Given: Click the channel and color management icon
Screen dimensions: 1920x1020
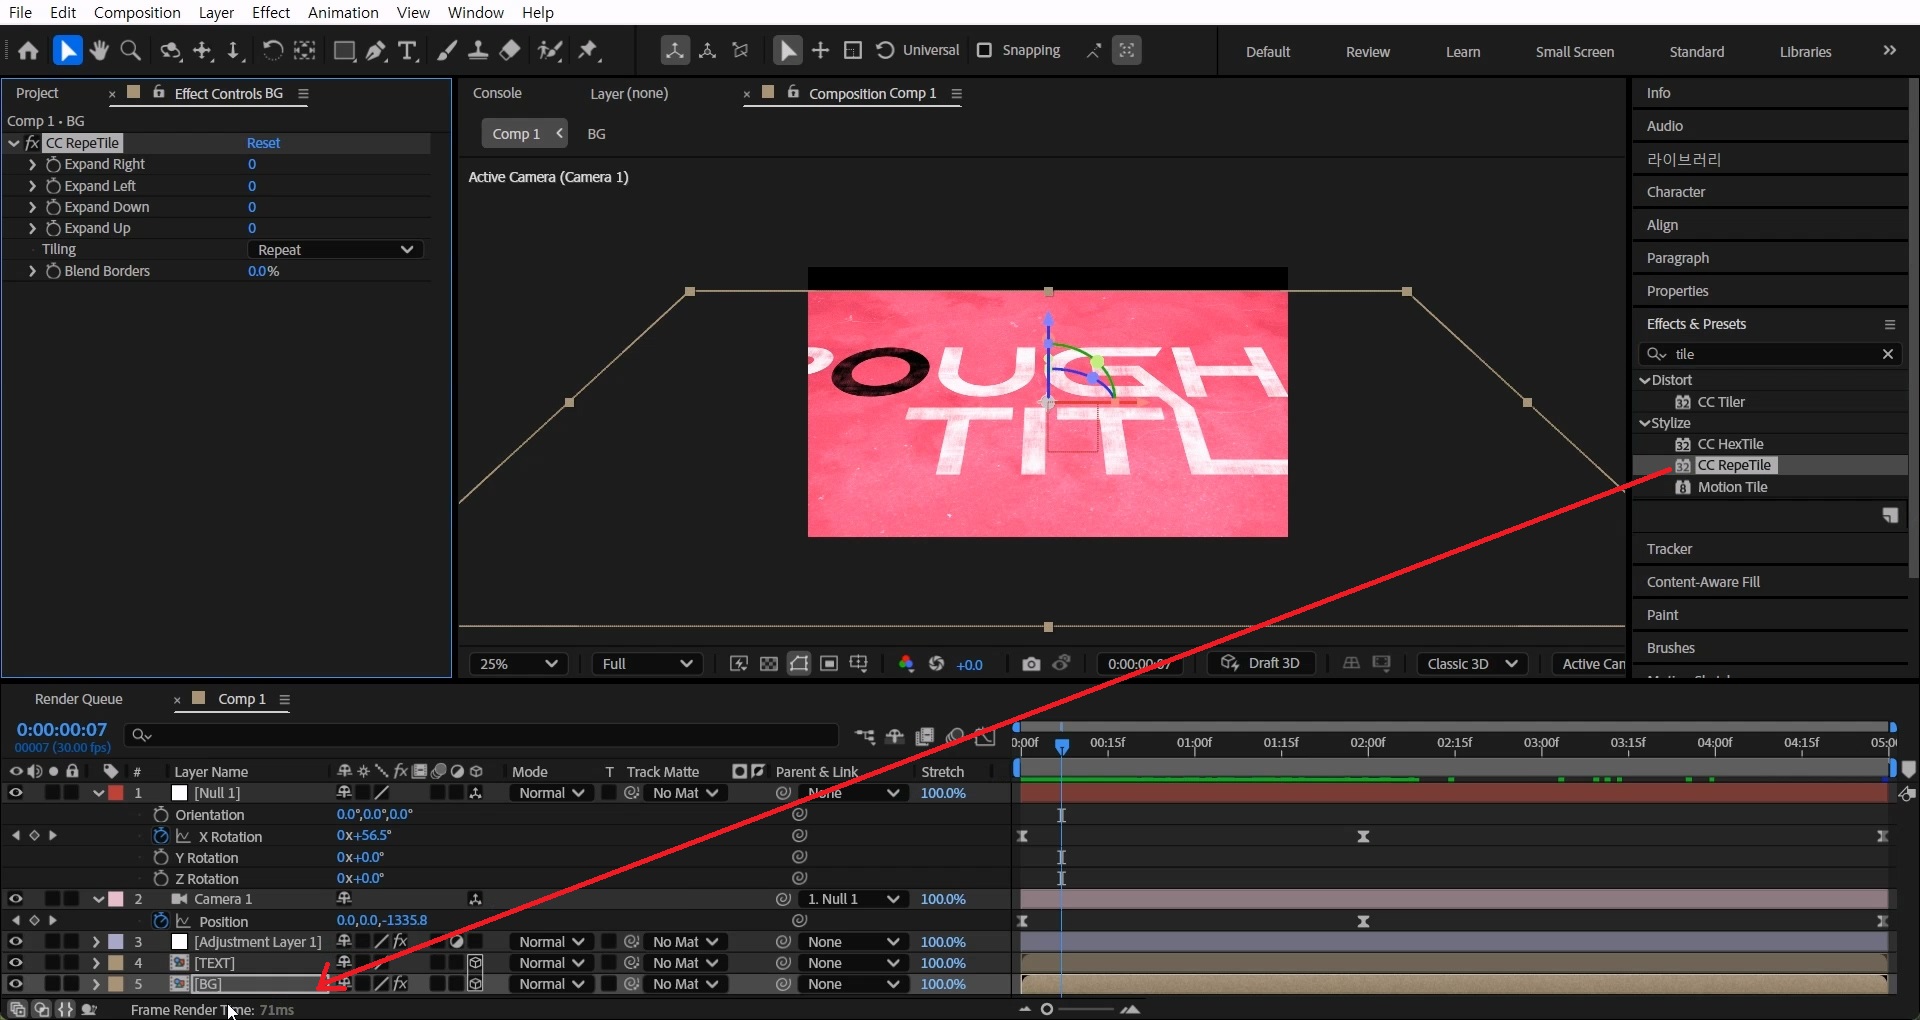Looking at the screenshot, I should 906,664.
